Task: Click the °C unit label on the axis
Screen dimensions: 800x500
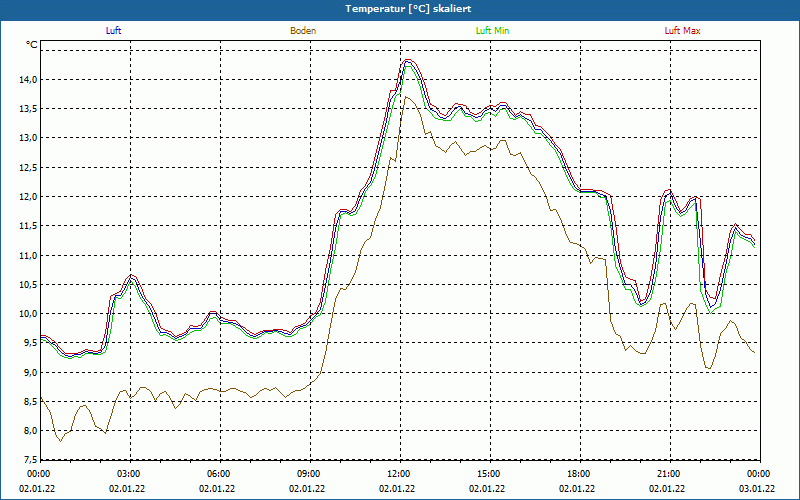Action: coord(32,45)
